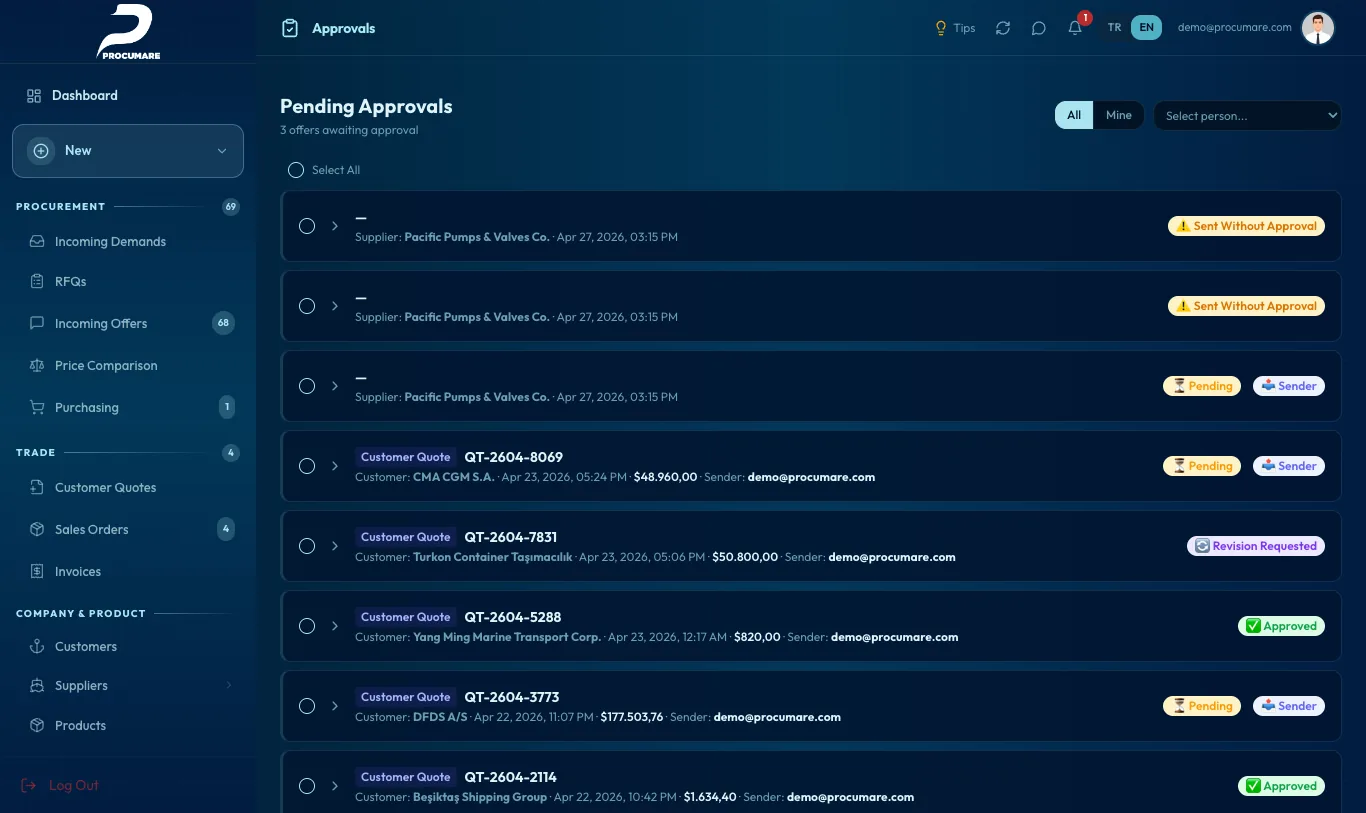1366x813 pixels.
Task: Switch language to TR
Action: click(1114, 28)
